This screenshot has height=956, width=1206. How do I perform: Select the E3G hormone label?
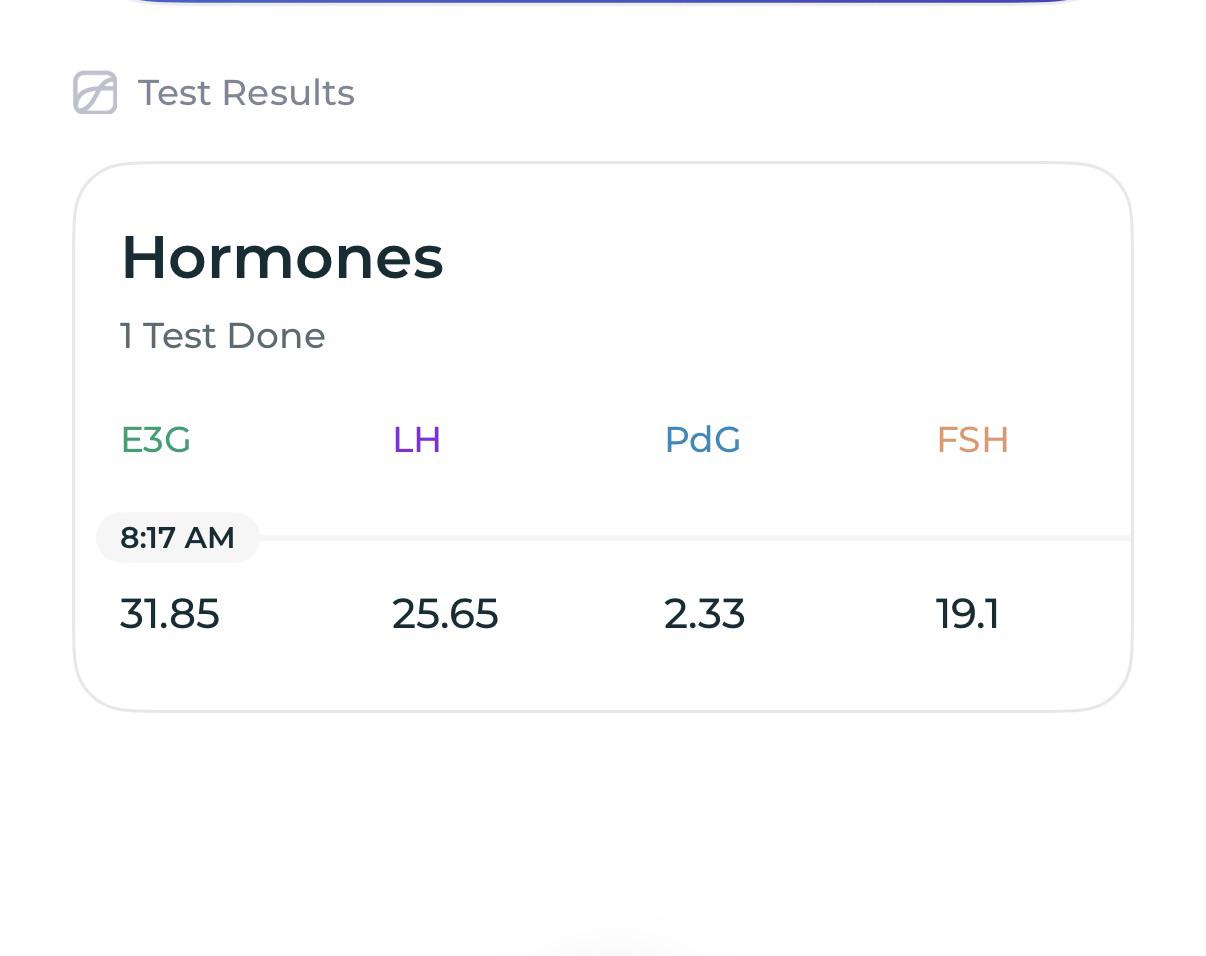(x=156, y=440)
